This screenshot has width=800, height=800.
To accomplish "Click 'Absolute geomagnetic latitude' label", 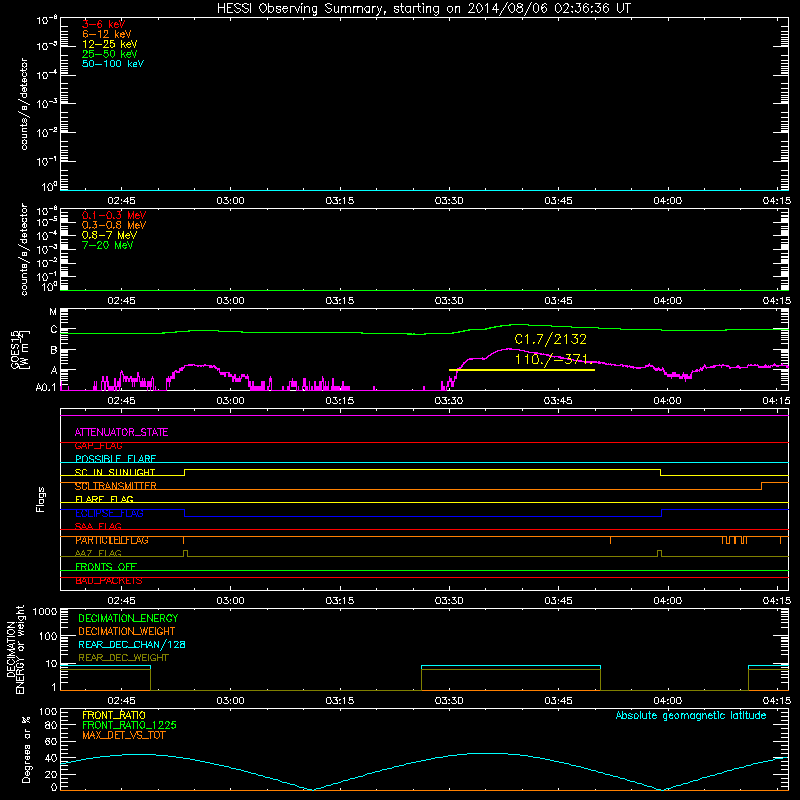I will click(x=691, y=715).
